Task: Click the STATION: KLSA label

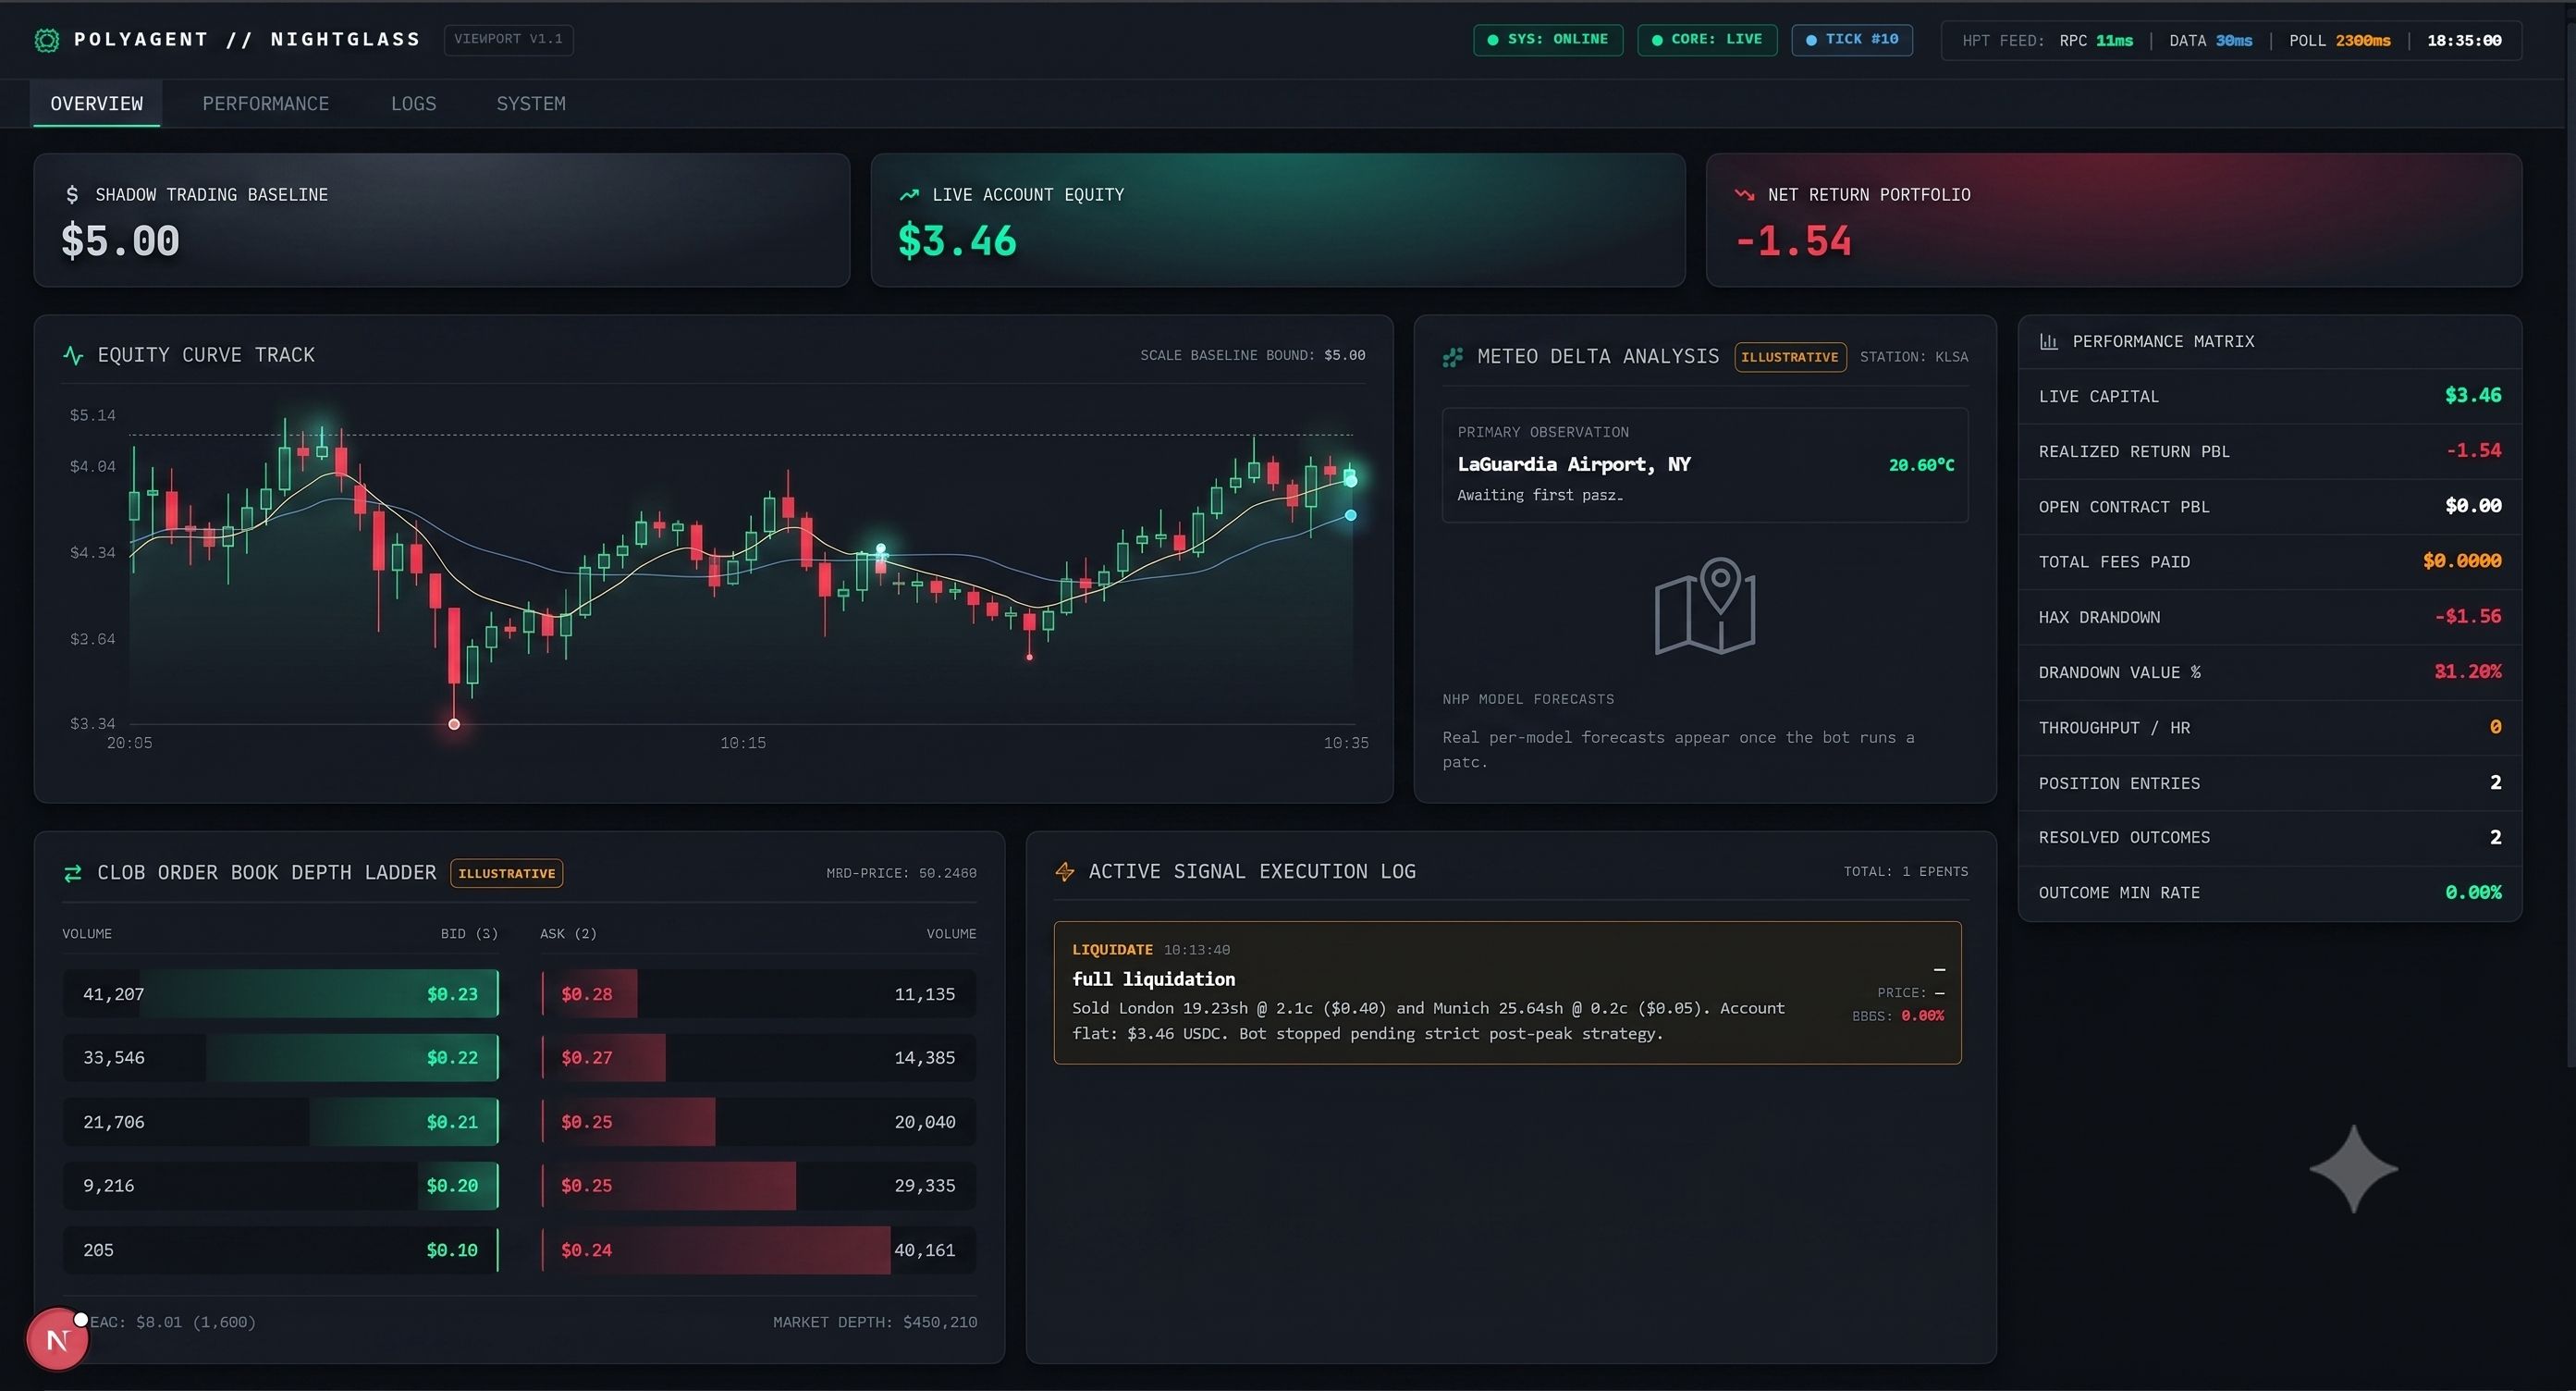Action: click(1914, 357)
